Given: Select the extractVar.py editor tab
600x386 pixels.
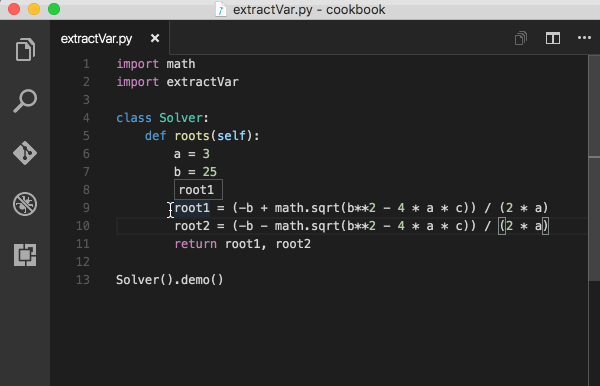Looking at the screenshot, I should click(110, 38).
